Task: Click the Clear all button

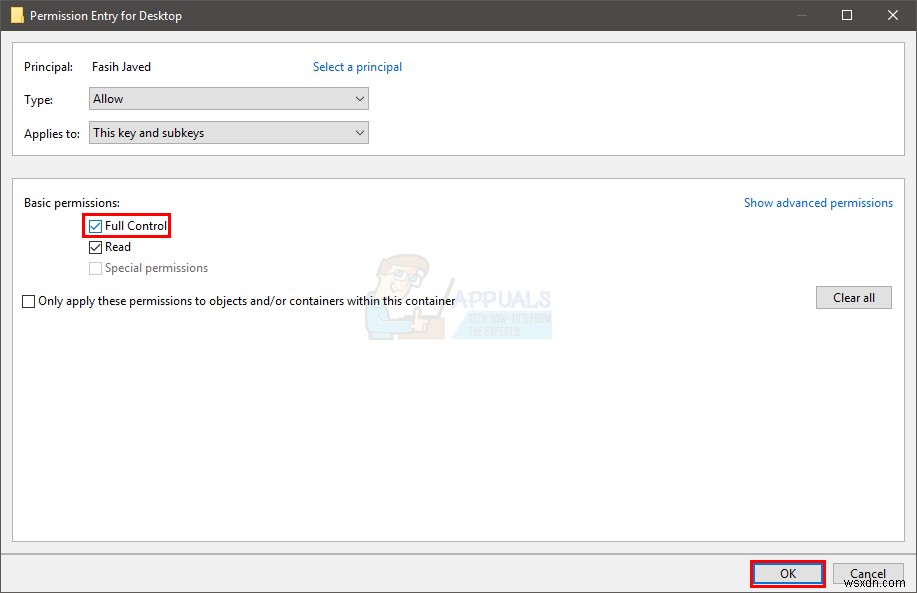Action: pos(854,298)
